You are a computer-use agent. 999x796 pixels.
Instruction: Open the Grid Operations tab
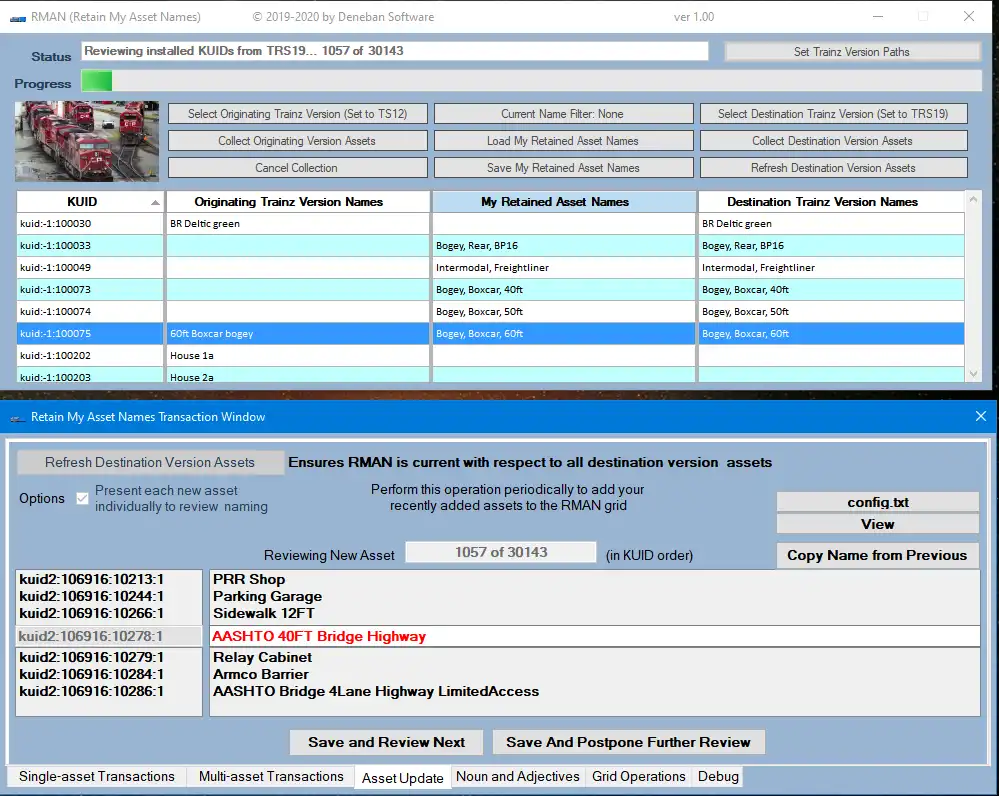click(x=638, y=776)
